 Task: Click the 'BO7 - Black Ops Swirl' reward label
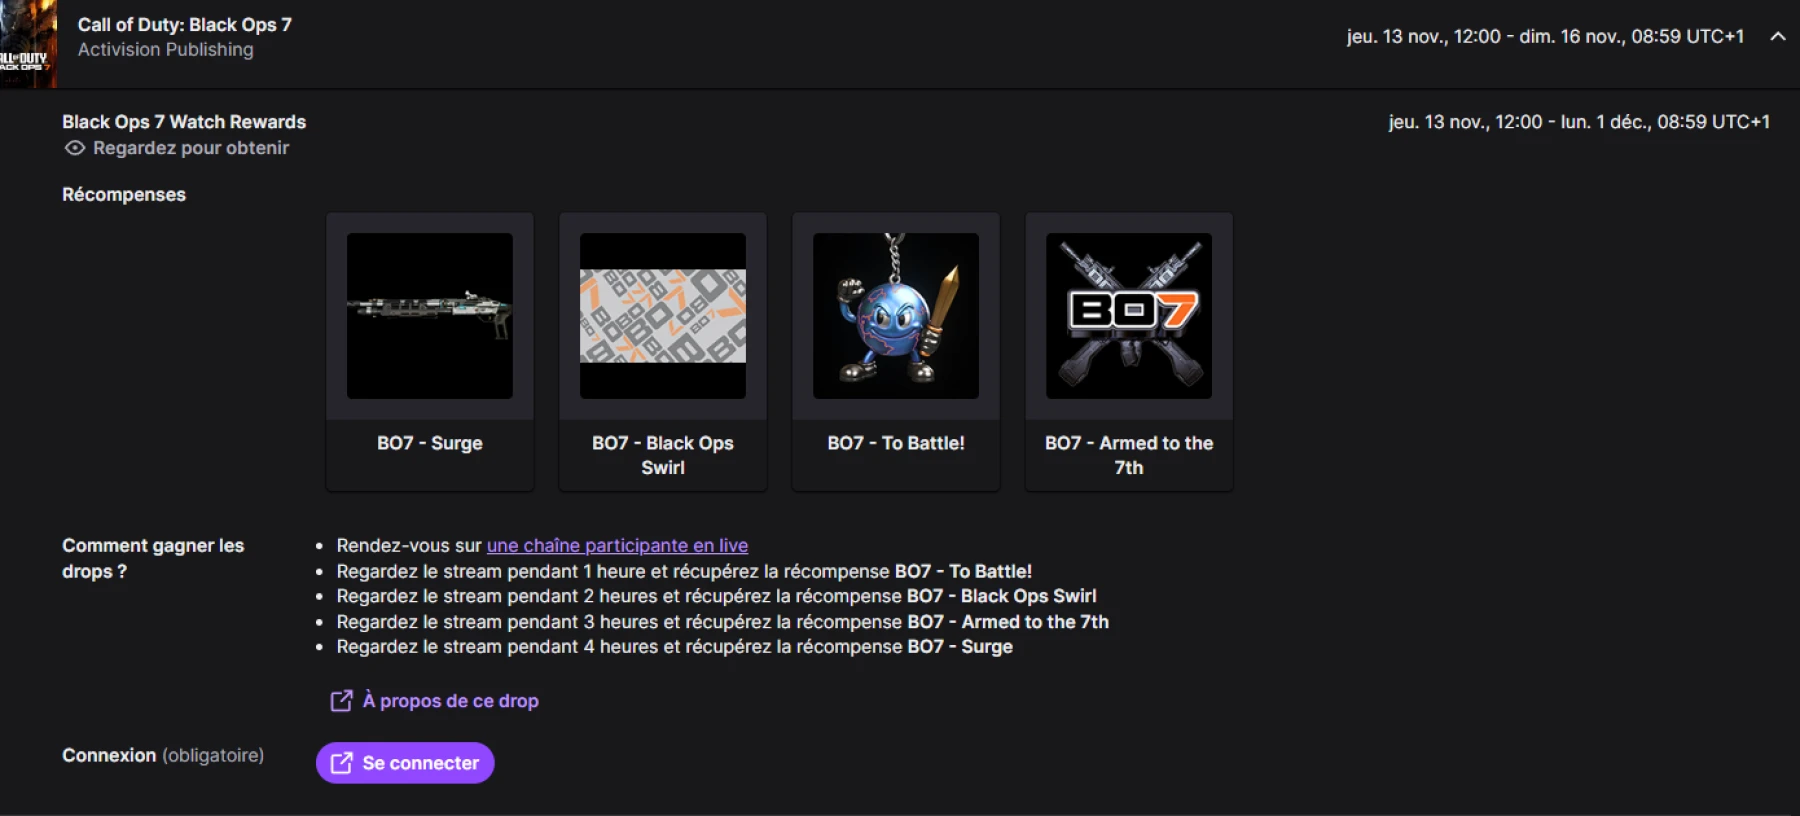(x=663, y=455)
